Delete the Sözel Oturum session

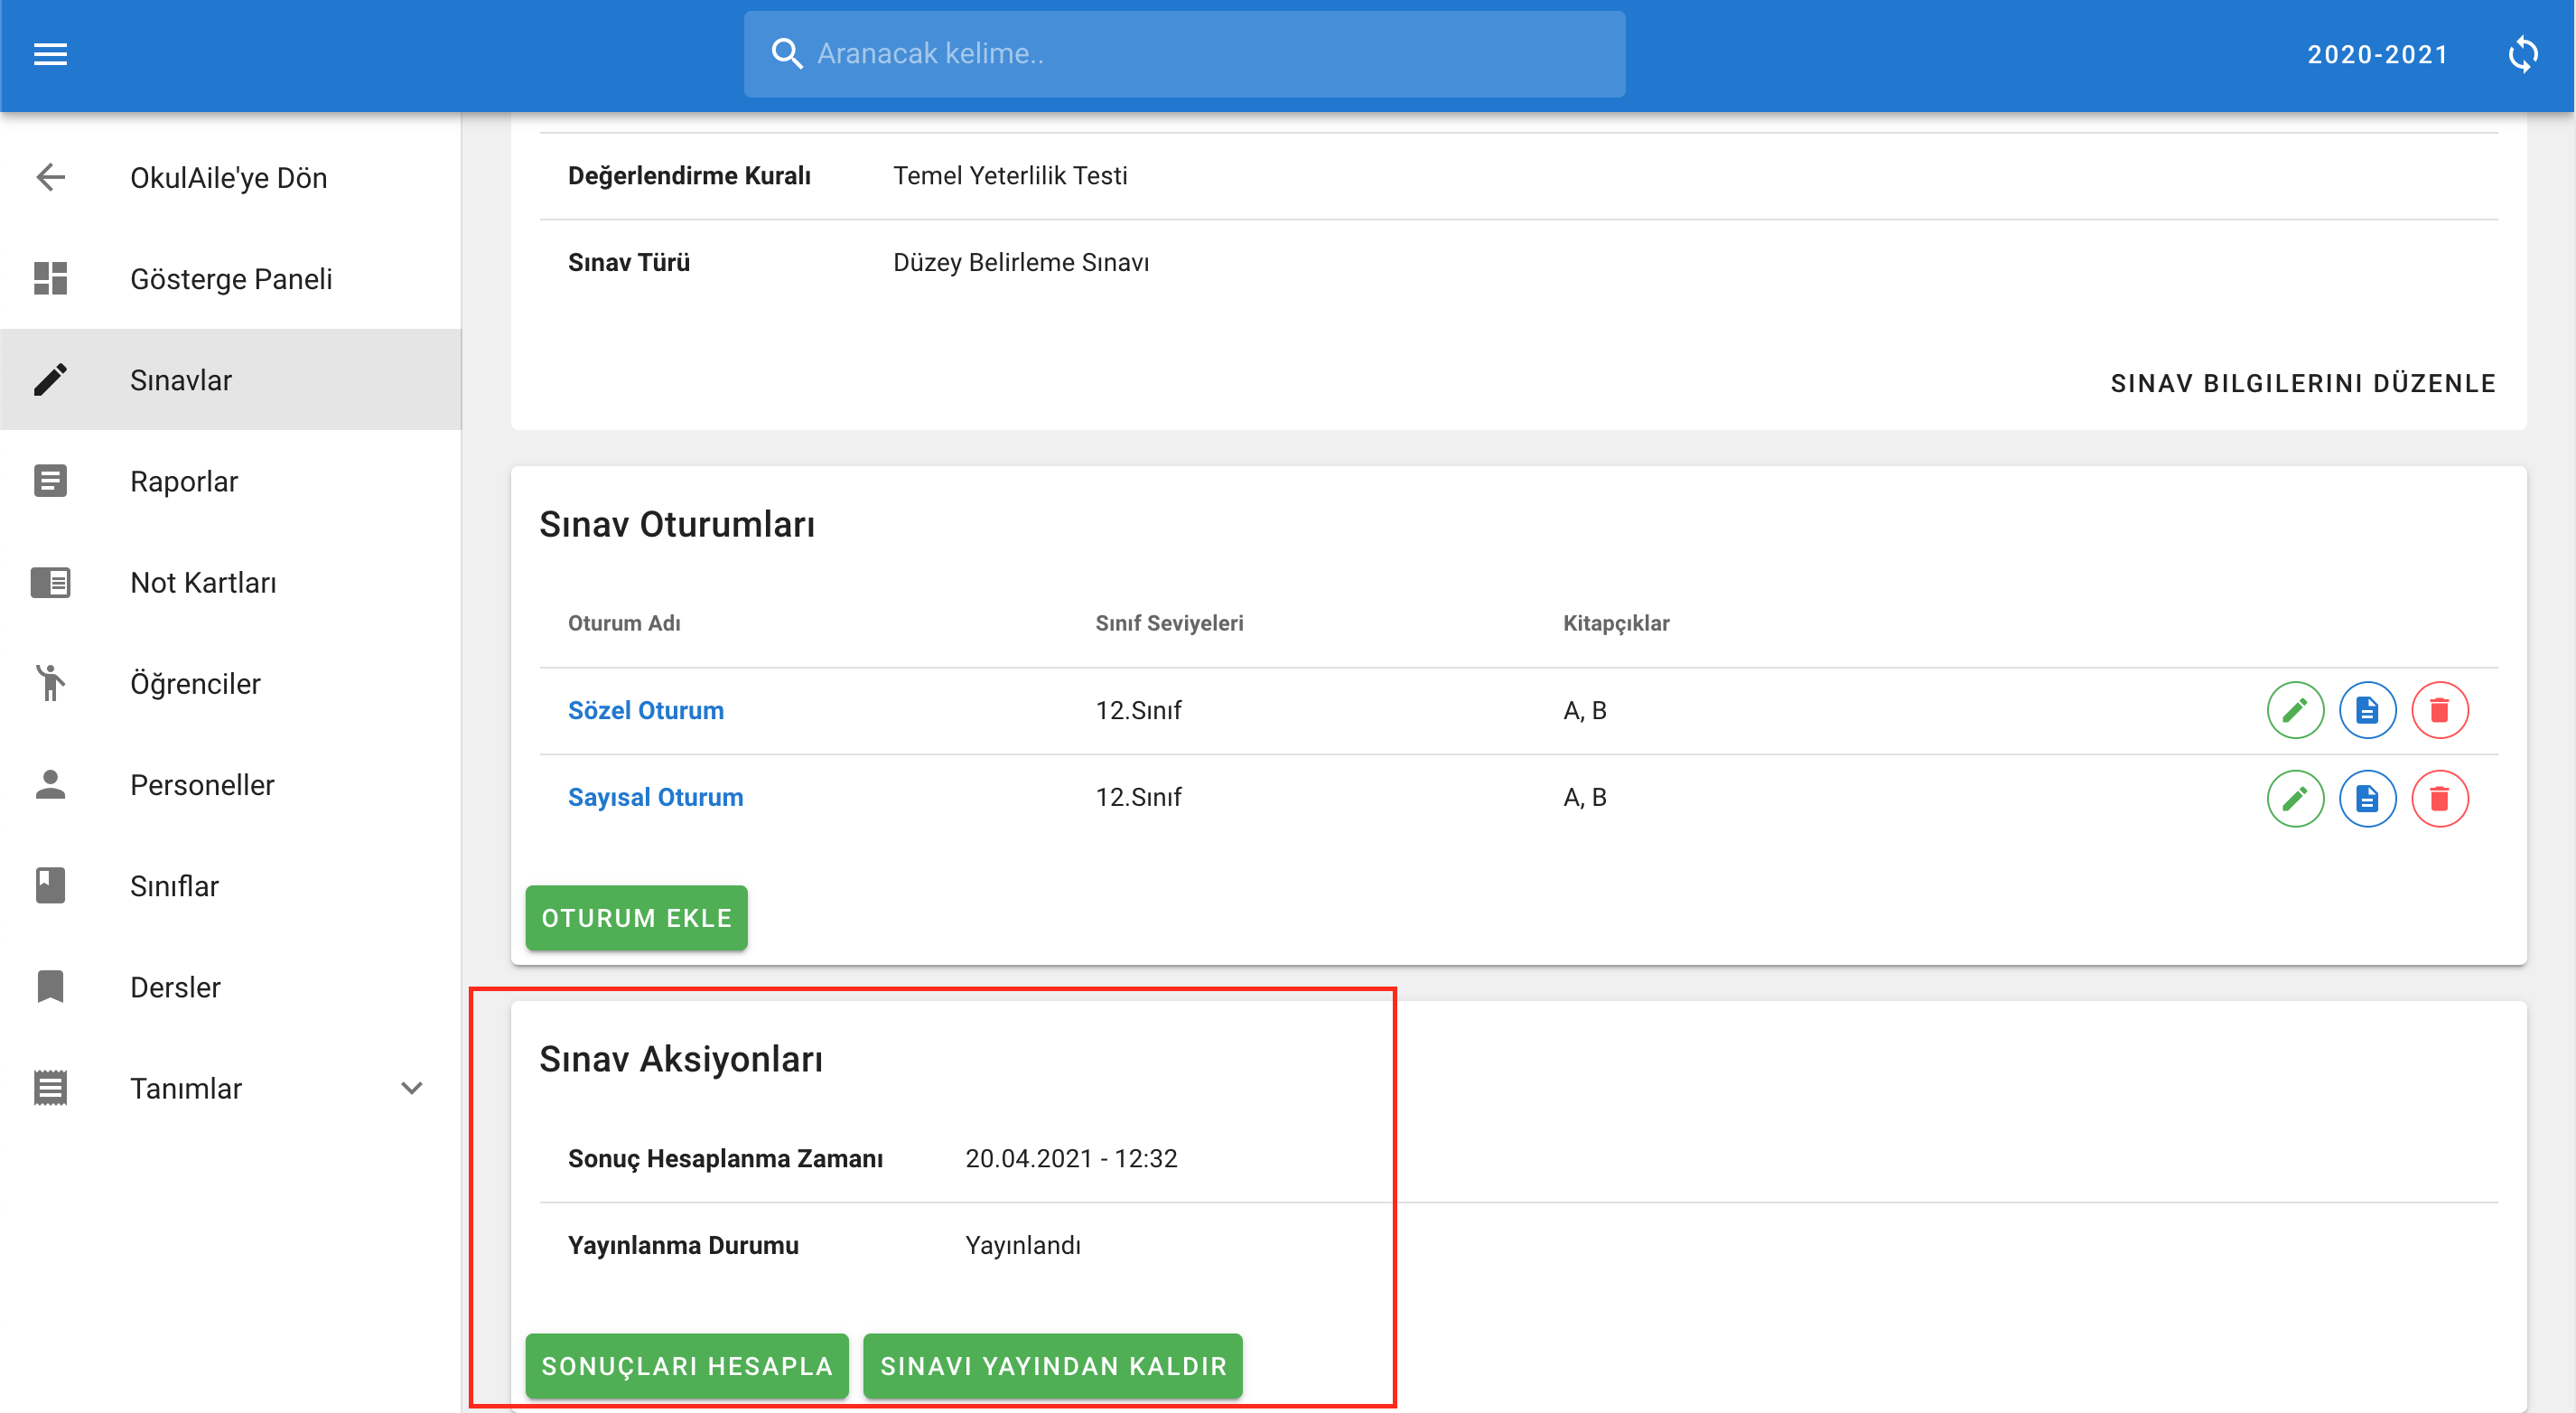(x=2440, y=711)
